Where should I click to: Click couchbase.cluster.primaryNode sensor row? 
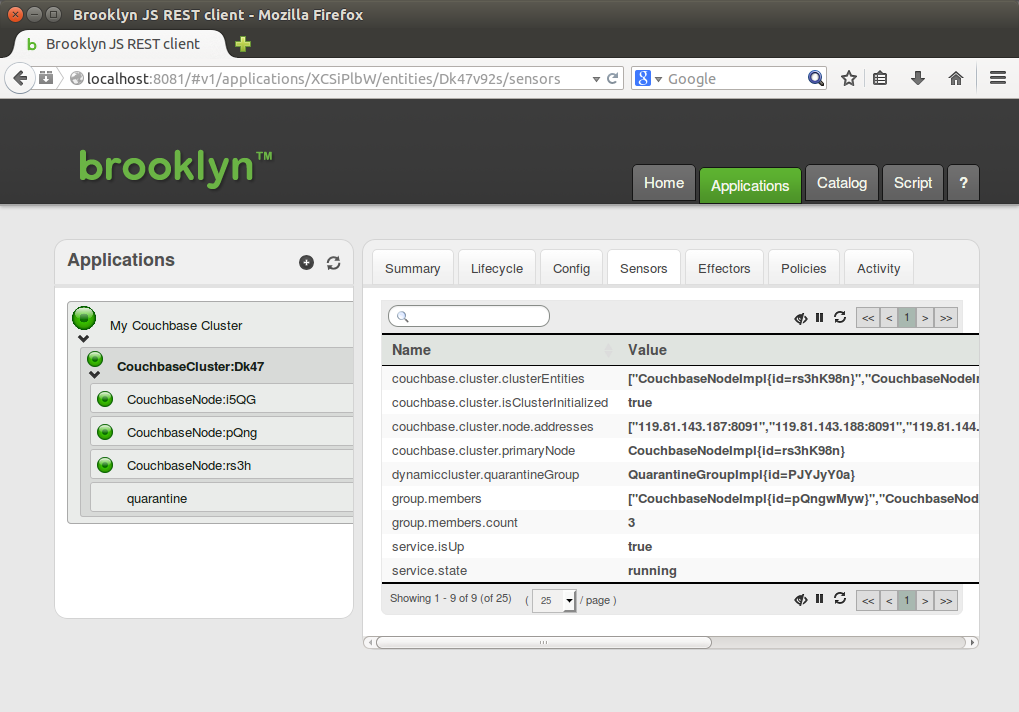coord(680,450)
